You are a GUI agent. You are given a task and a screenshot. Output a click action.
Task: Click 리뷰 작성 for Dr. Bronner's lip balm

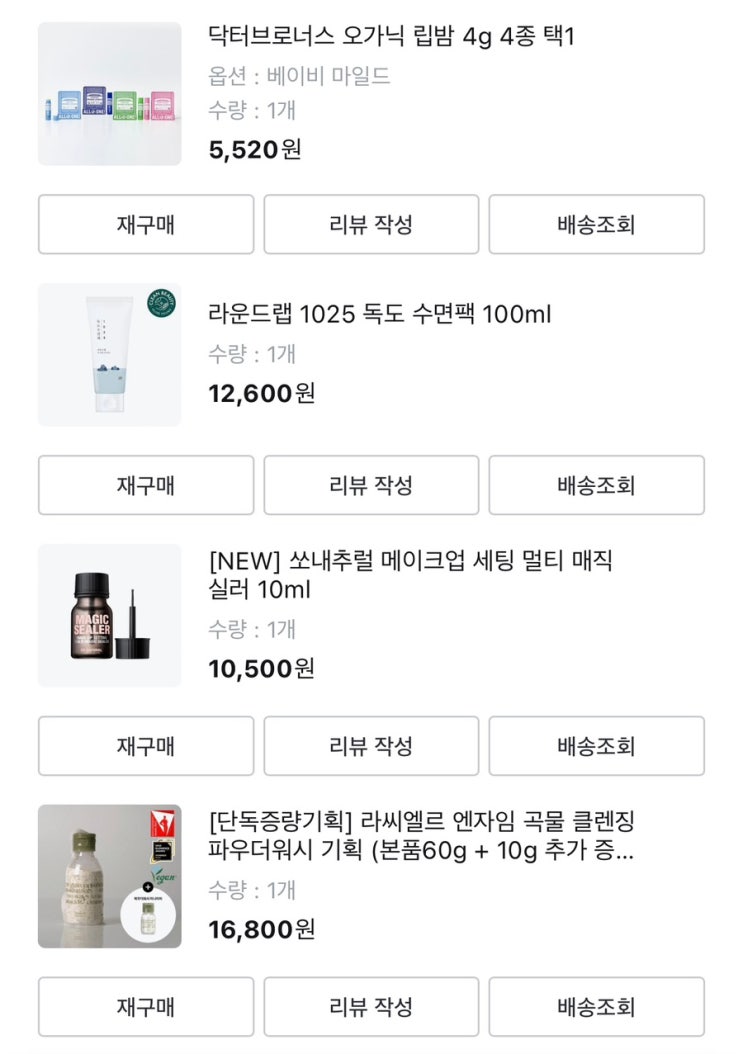[x=371, y=224]
